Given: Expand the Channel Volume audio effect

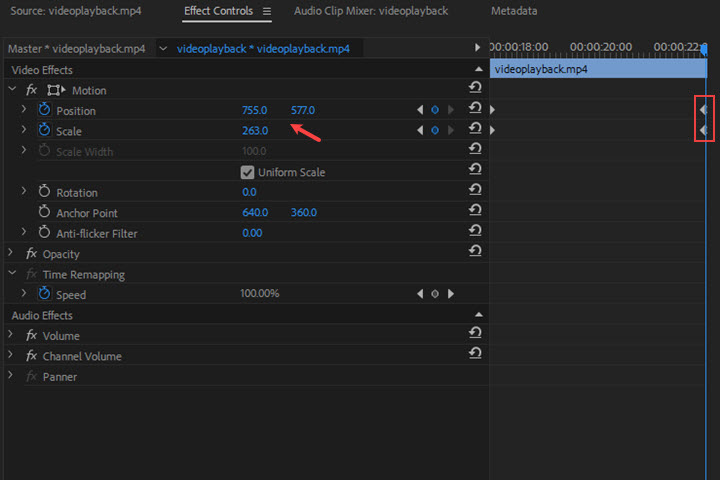Looking at the screenshot, I should click(10, 355).
